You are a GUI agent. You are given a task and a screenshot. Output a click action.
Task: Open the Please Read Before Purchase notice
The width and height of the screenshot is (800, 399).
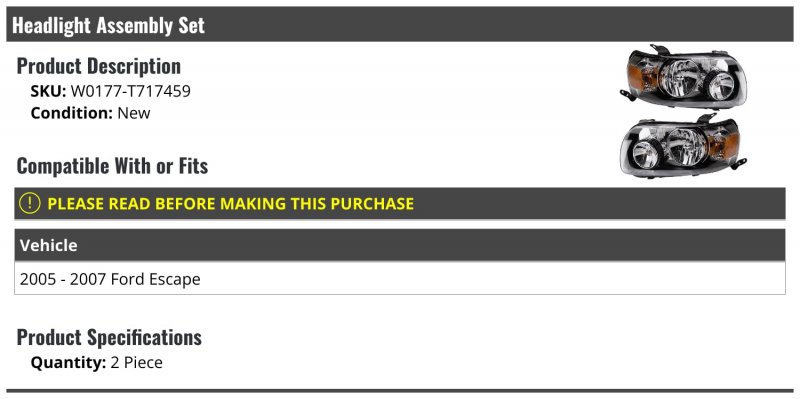(399, 203)
